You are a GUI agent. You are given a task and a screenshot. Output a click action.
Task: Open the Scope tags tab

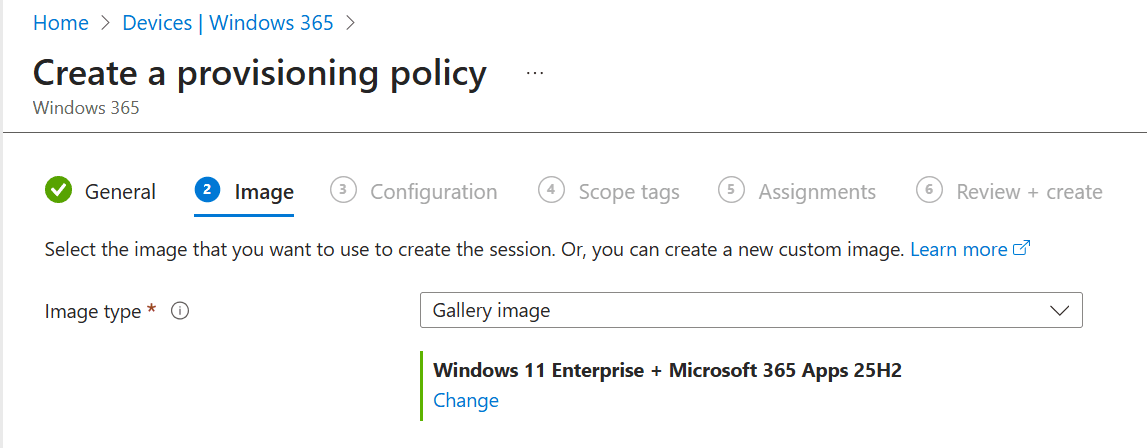pyautogui.click(x=629, y=192)
